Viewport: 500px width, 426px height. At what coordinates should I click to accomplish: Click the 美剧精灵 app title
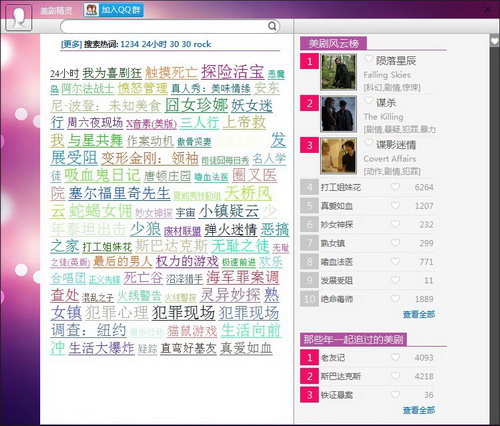tap(56, 11)
